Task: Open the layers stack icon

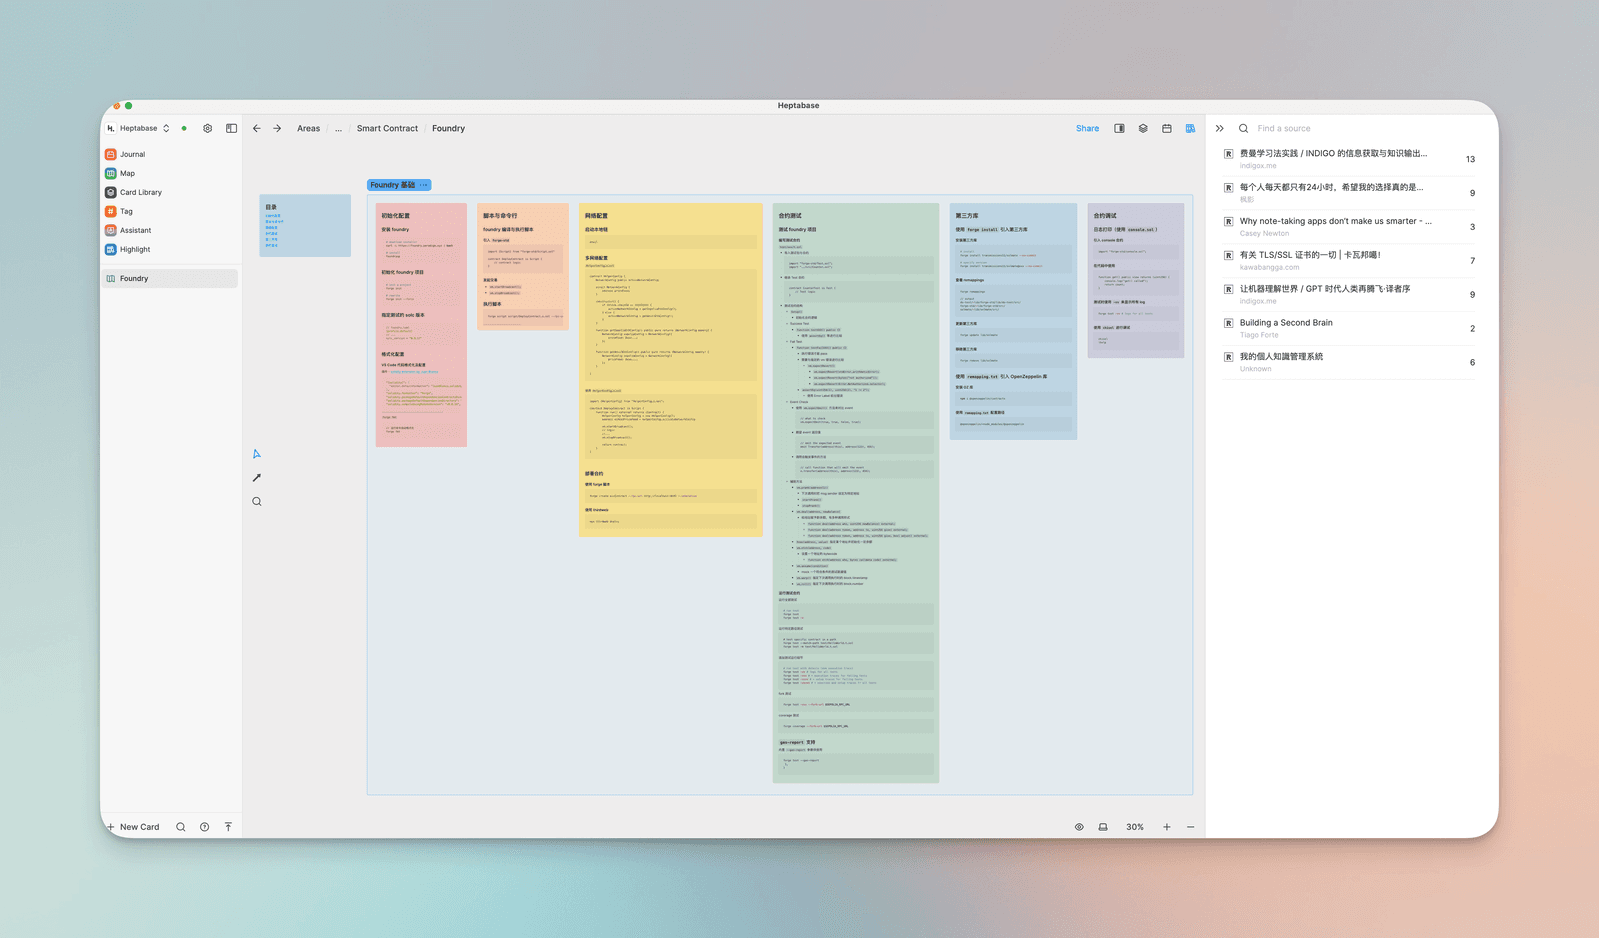Action: [1143, 128]
